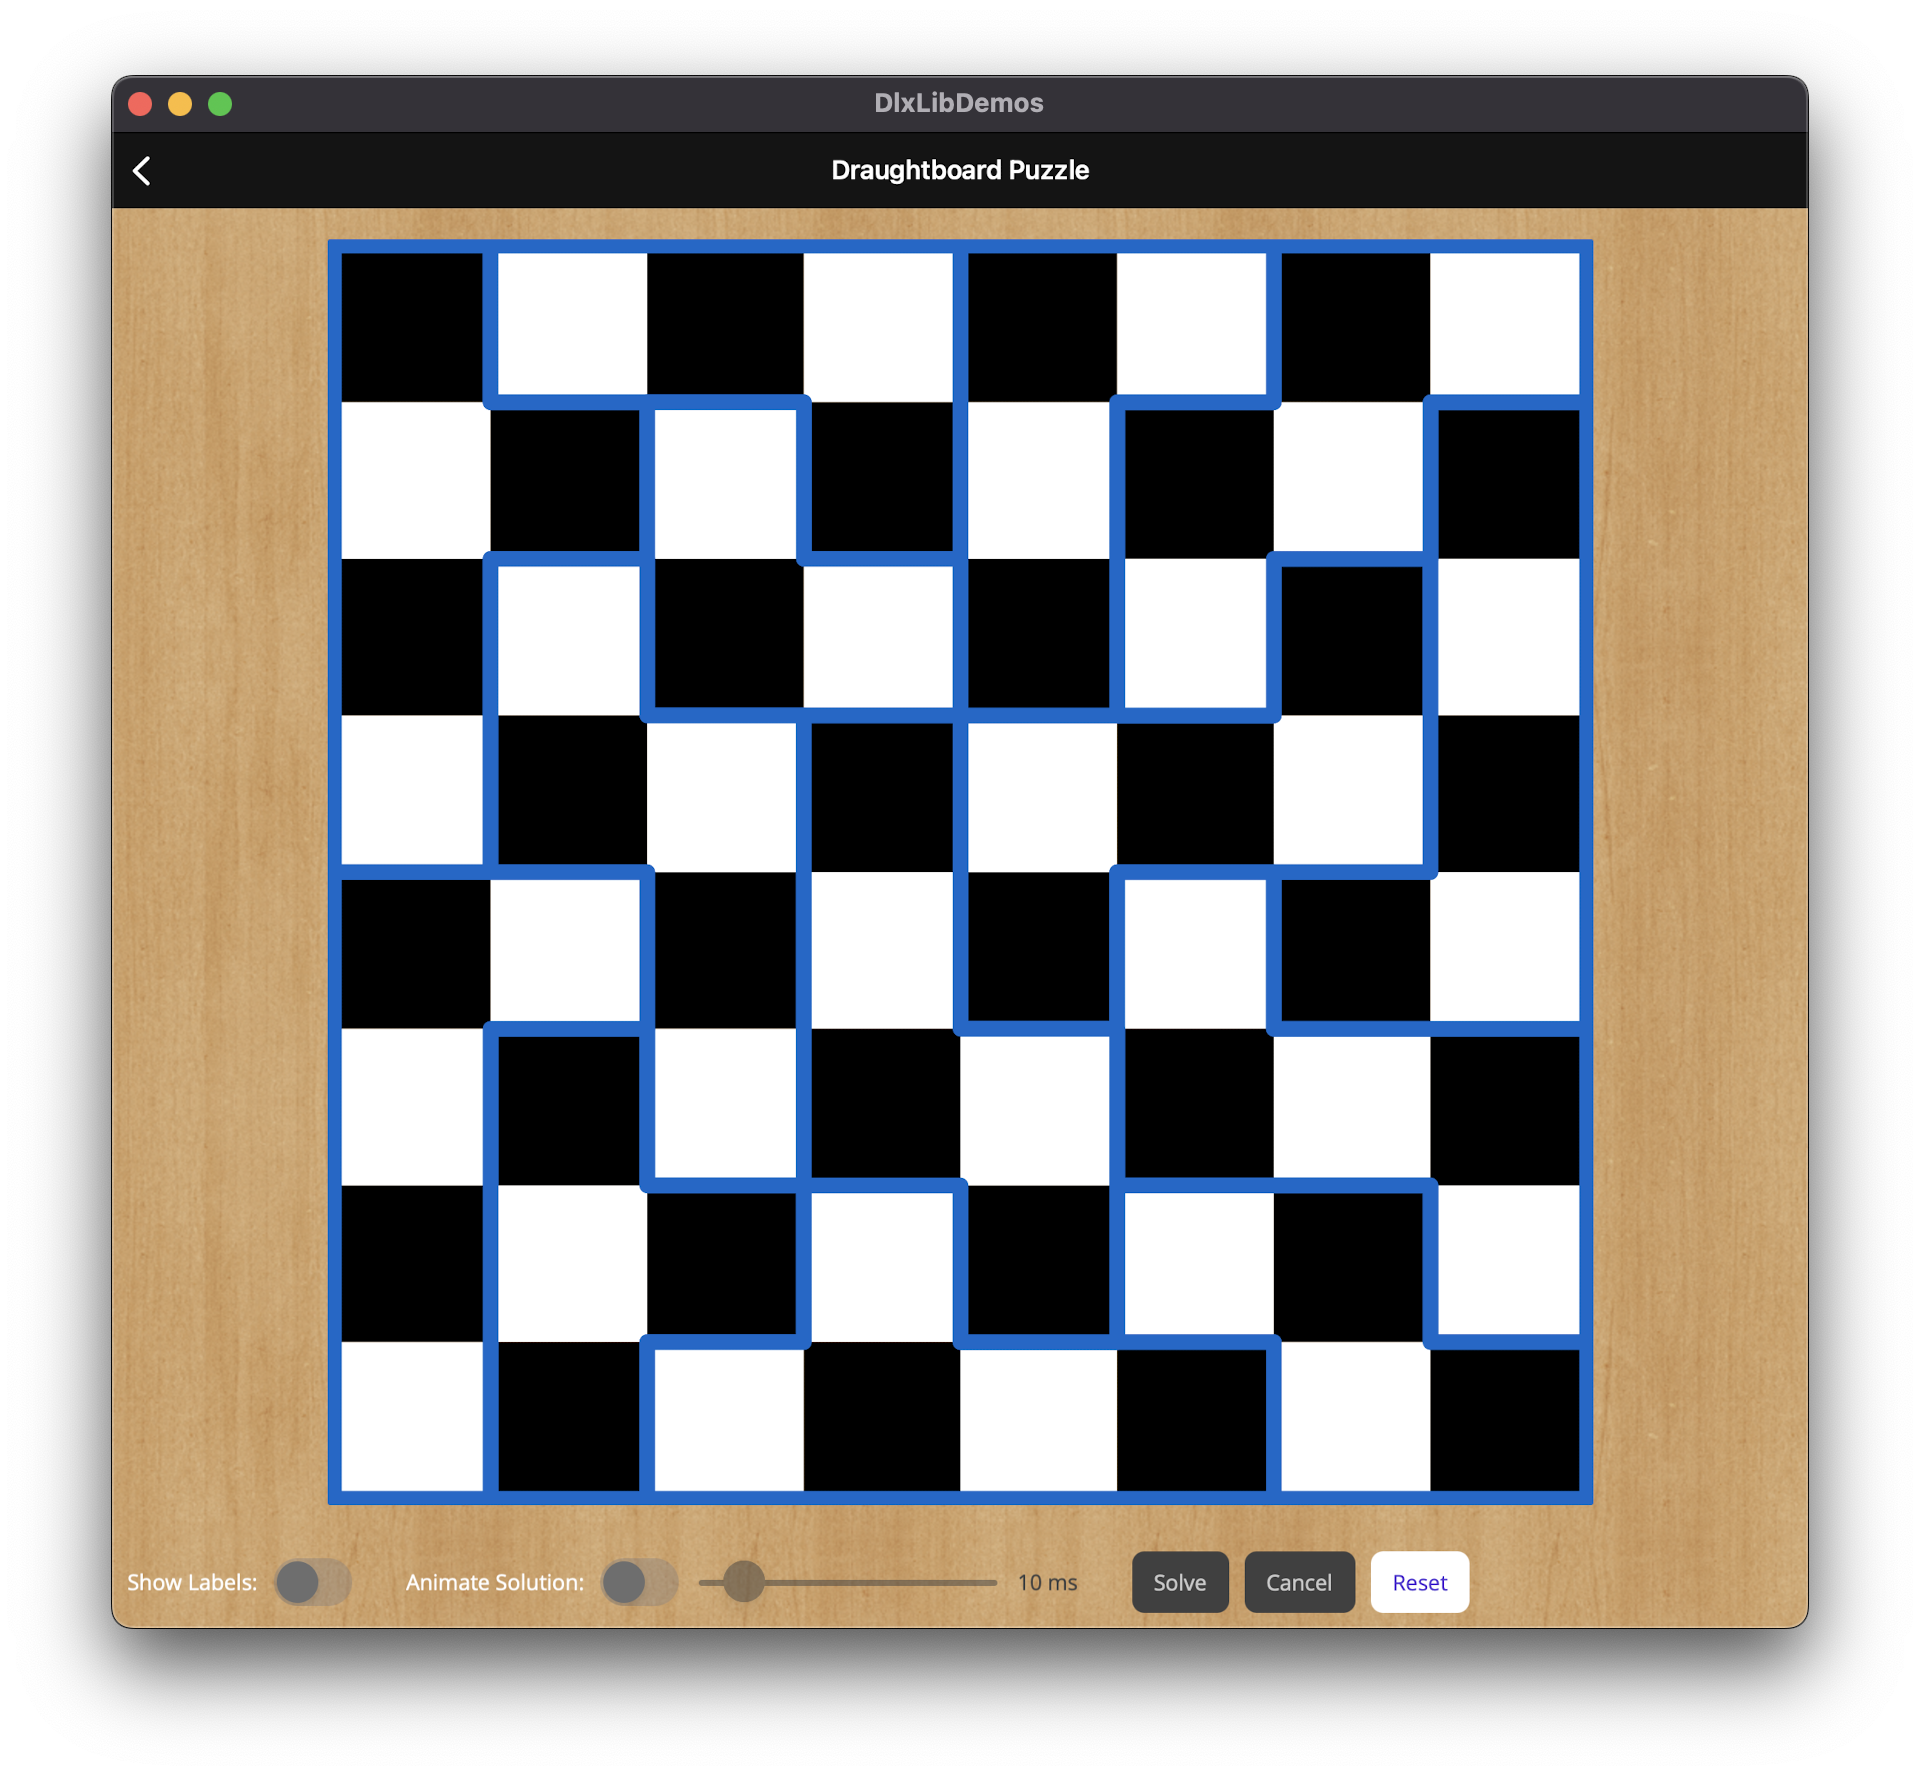Click the Animate Solution text label
The width and height of the screenshot is (1920, 1776).
[494, 1582]
